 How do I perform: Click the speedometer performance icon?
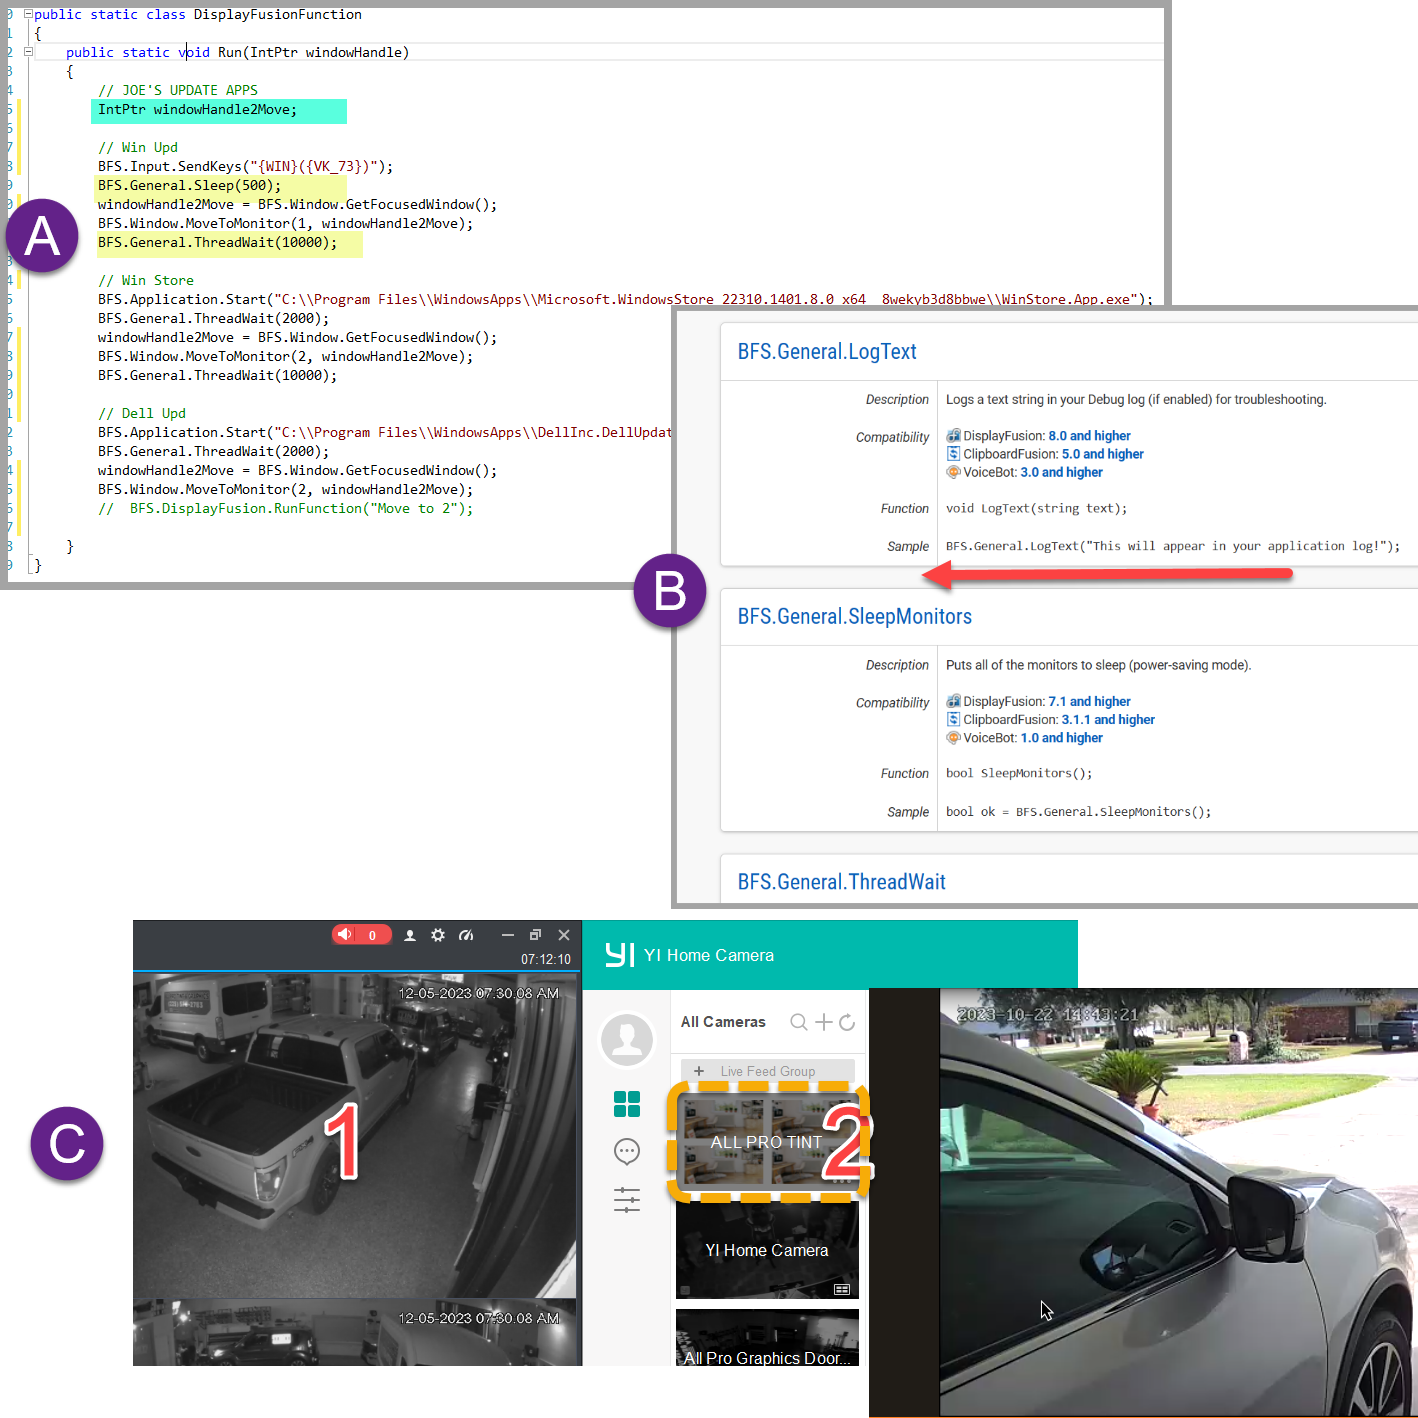pyautogui.click(x=466, y=935)
